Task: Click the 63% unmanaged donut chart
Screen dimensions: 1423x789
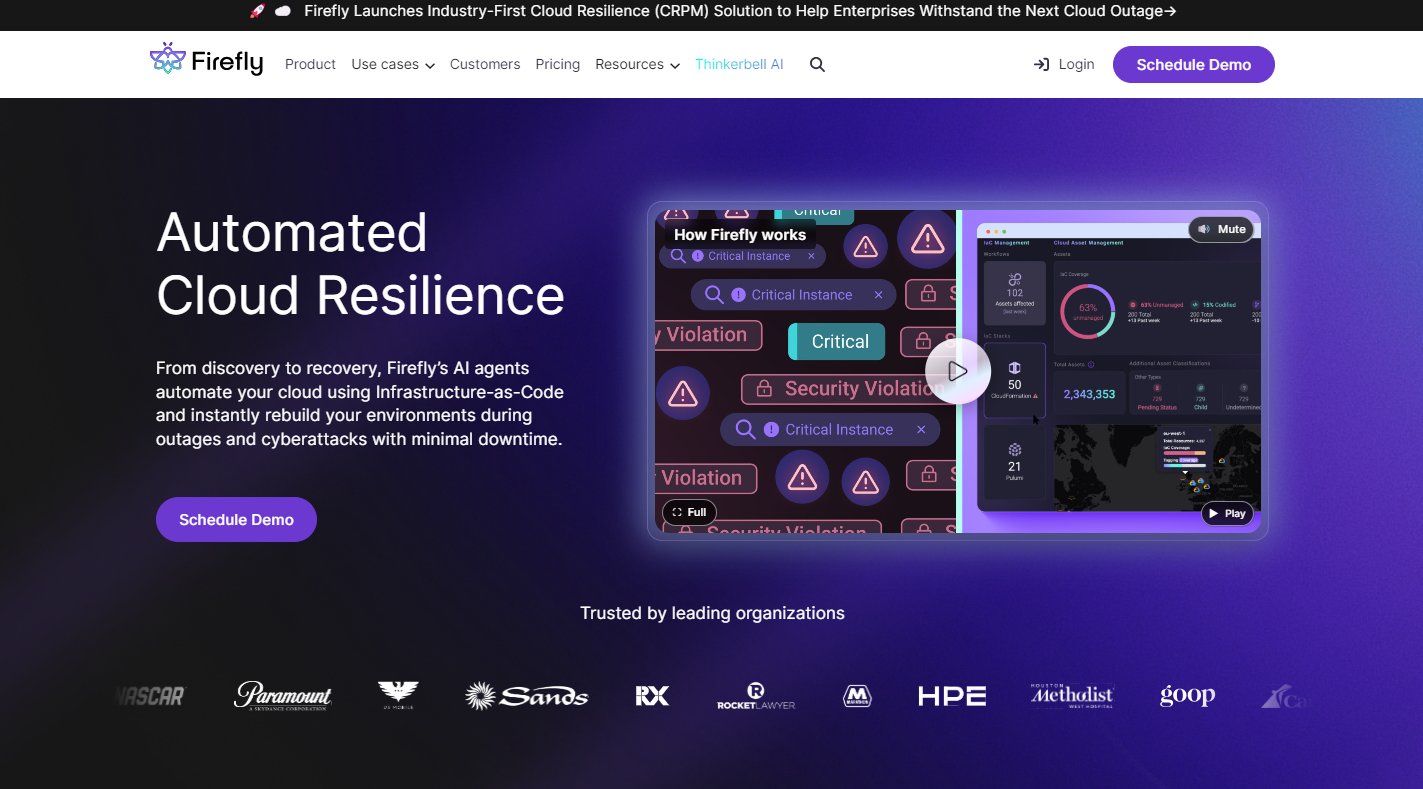Action: [x=1087, y=311]
